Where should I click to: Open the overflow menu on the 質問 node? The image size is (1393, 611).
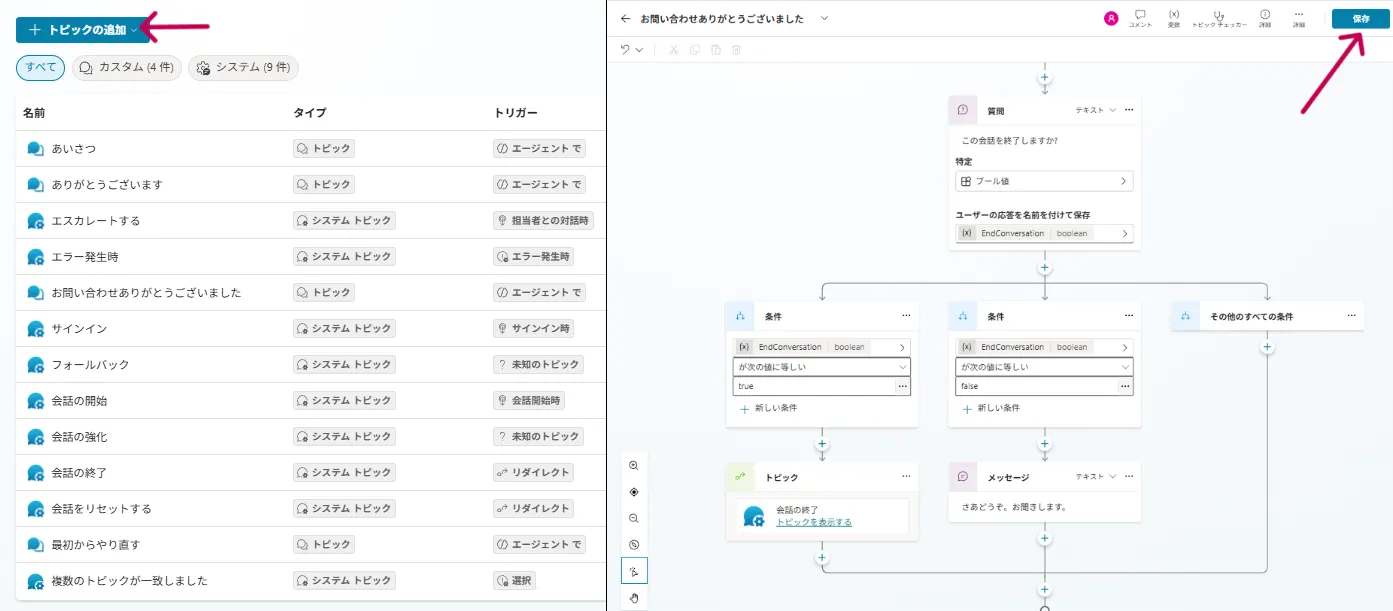[1128, 110]
